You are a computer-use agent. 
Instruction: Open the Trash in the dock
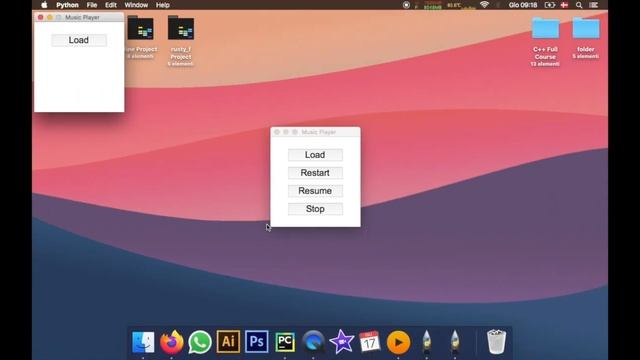[496, 342]
